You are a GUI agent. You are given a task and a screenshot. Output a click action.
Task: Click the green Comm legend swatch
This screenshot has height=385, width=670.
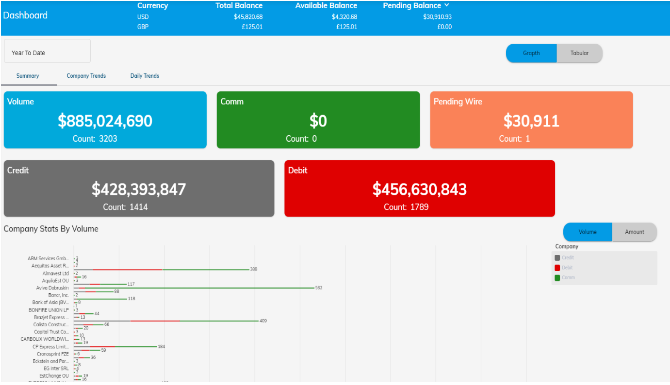557,278
